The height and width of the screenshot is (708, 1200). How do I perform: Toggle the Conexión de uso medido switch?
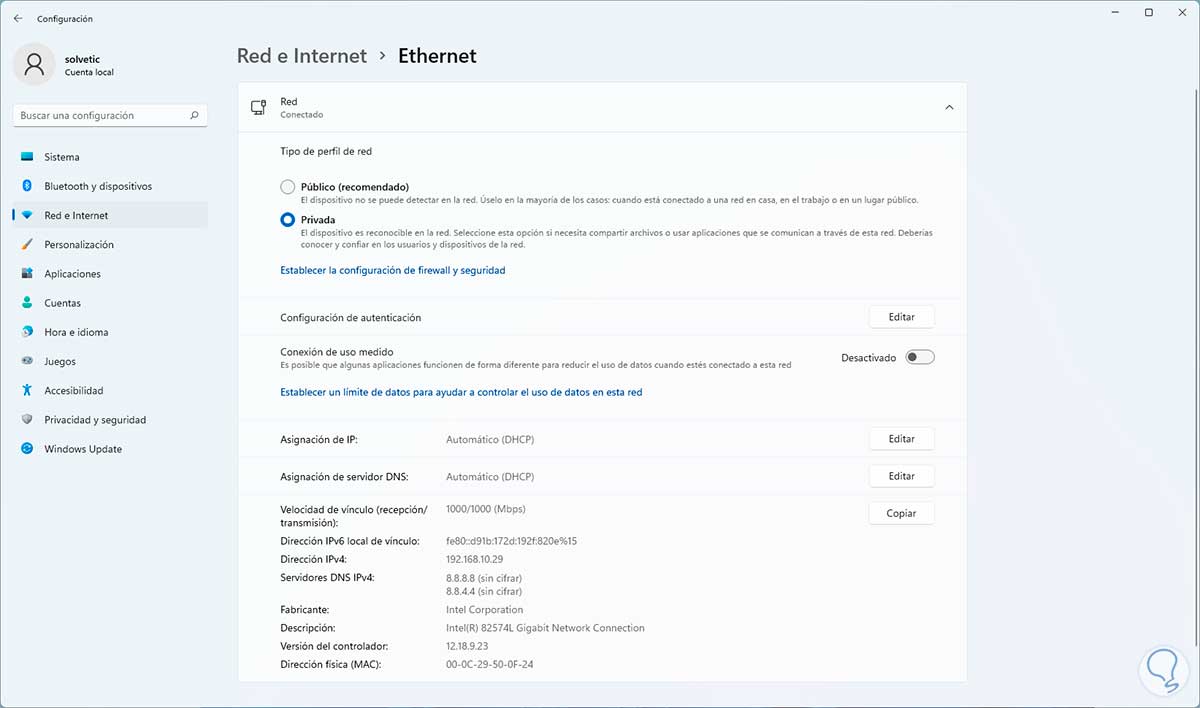(919, 357)
